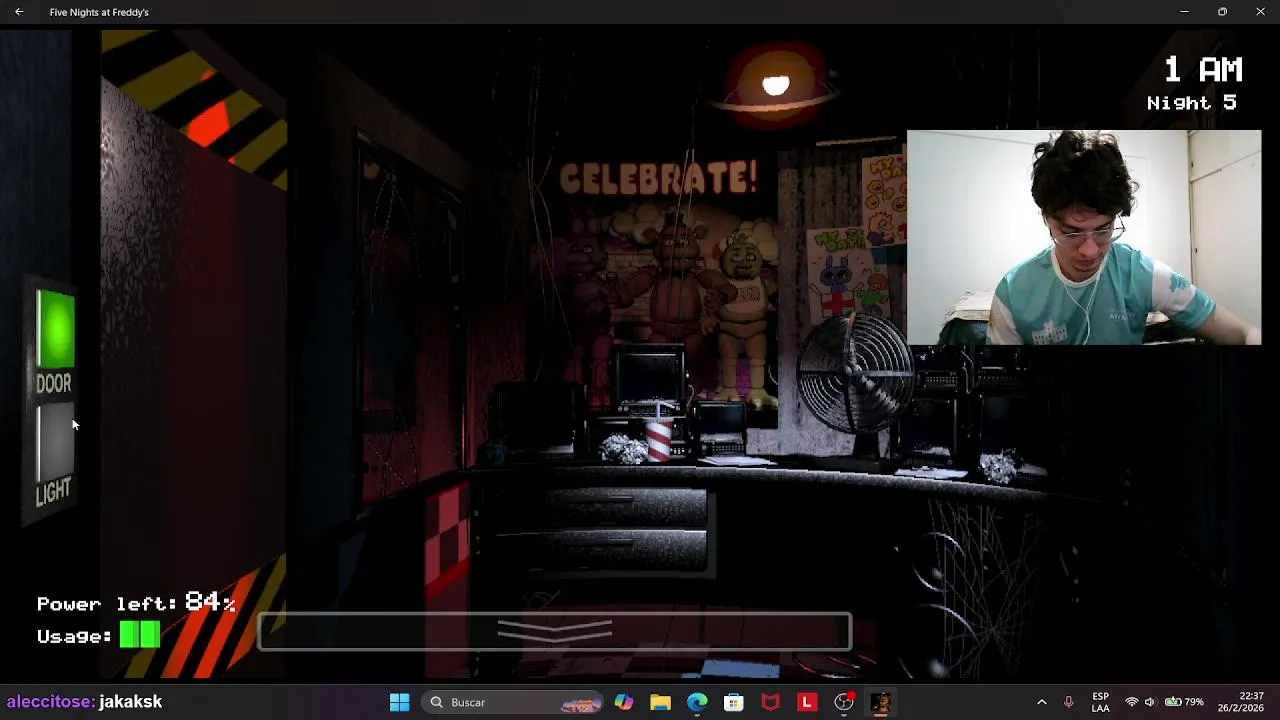
Task: Open Copilot from the taskbar
Action: point(624,702)
